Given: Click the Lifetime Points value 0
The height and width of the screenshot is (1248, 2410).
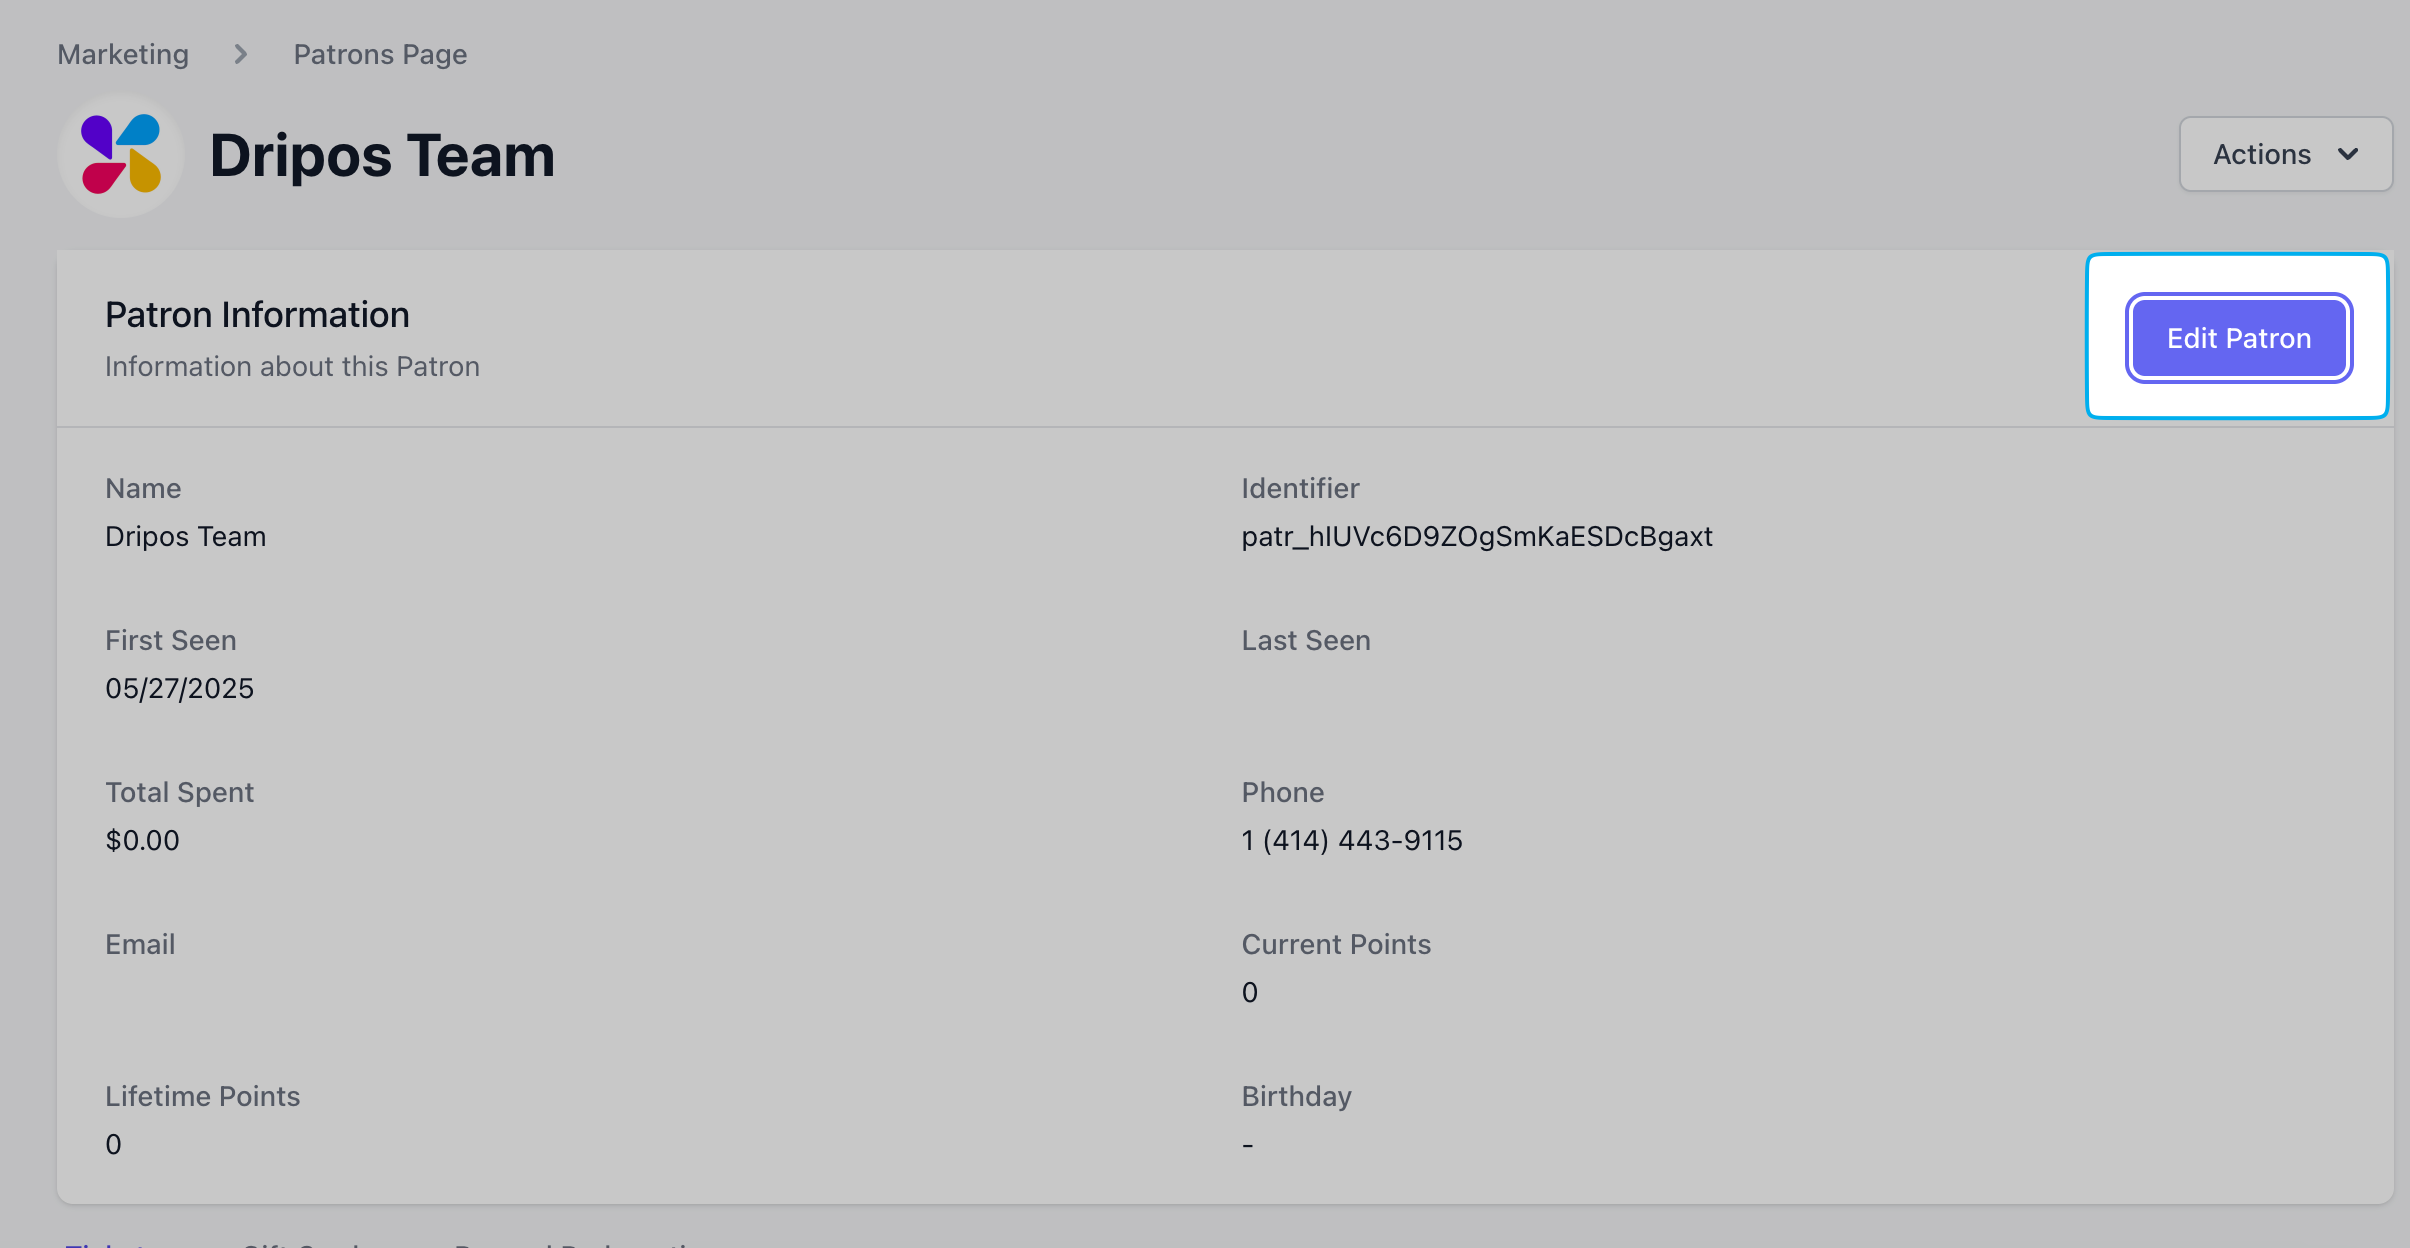Looking at the screenshot, I should [x=114, y=1144].
